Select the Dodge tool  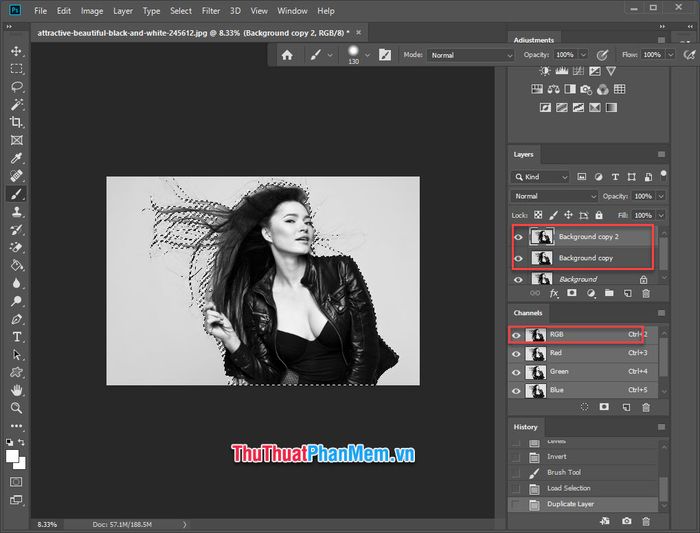coord(17,301)
